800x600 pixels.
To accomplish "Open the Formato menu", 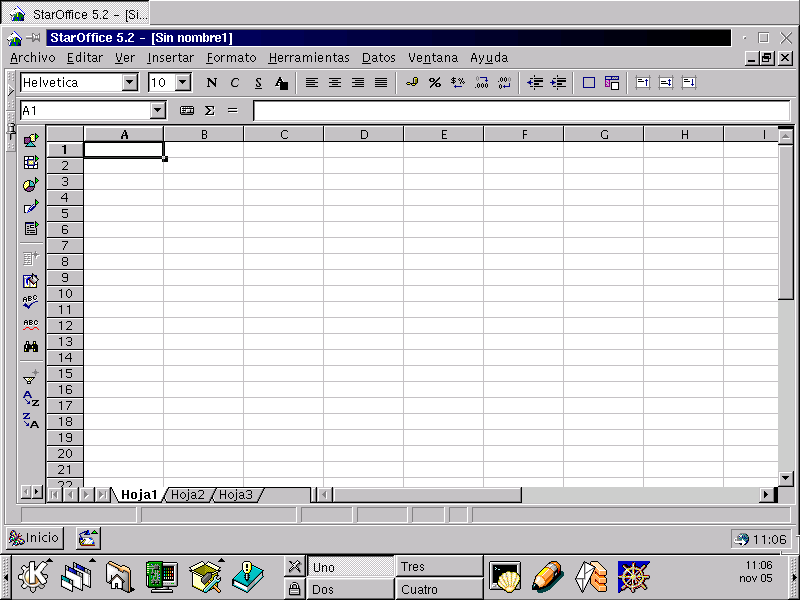I will click(231, 58).
